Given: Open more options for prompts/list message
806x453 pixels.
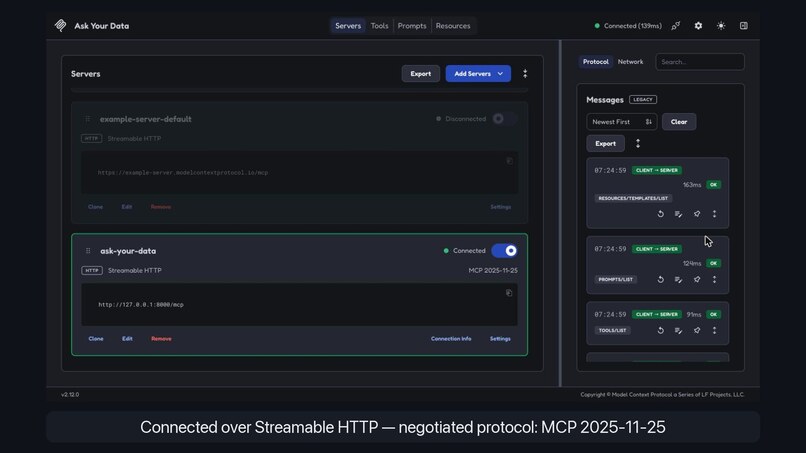Looking at the screenshot, I should coord(715,280).
